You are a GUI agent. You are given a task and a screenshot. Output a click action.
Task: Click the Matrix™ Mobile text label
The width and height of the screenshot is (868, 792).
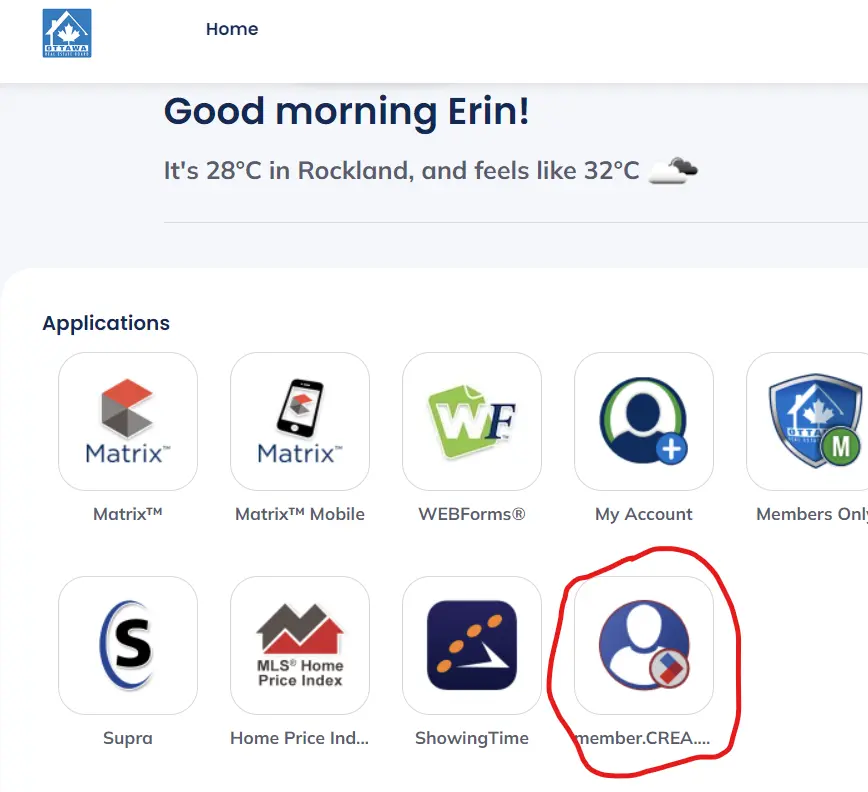pyautogui.click(x=300, y=514)
